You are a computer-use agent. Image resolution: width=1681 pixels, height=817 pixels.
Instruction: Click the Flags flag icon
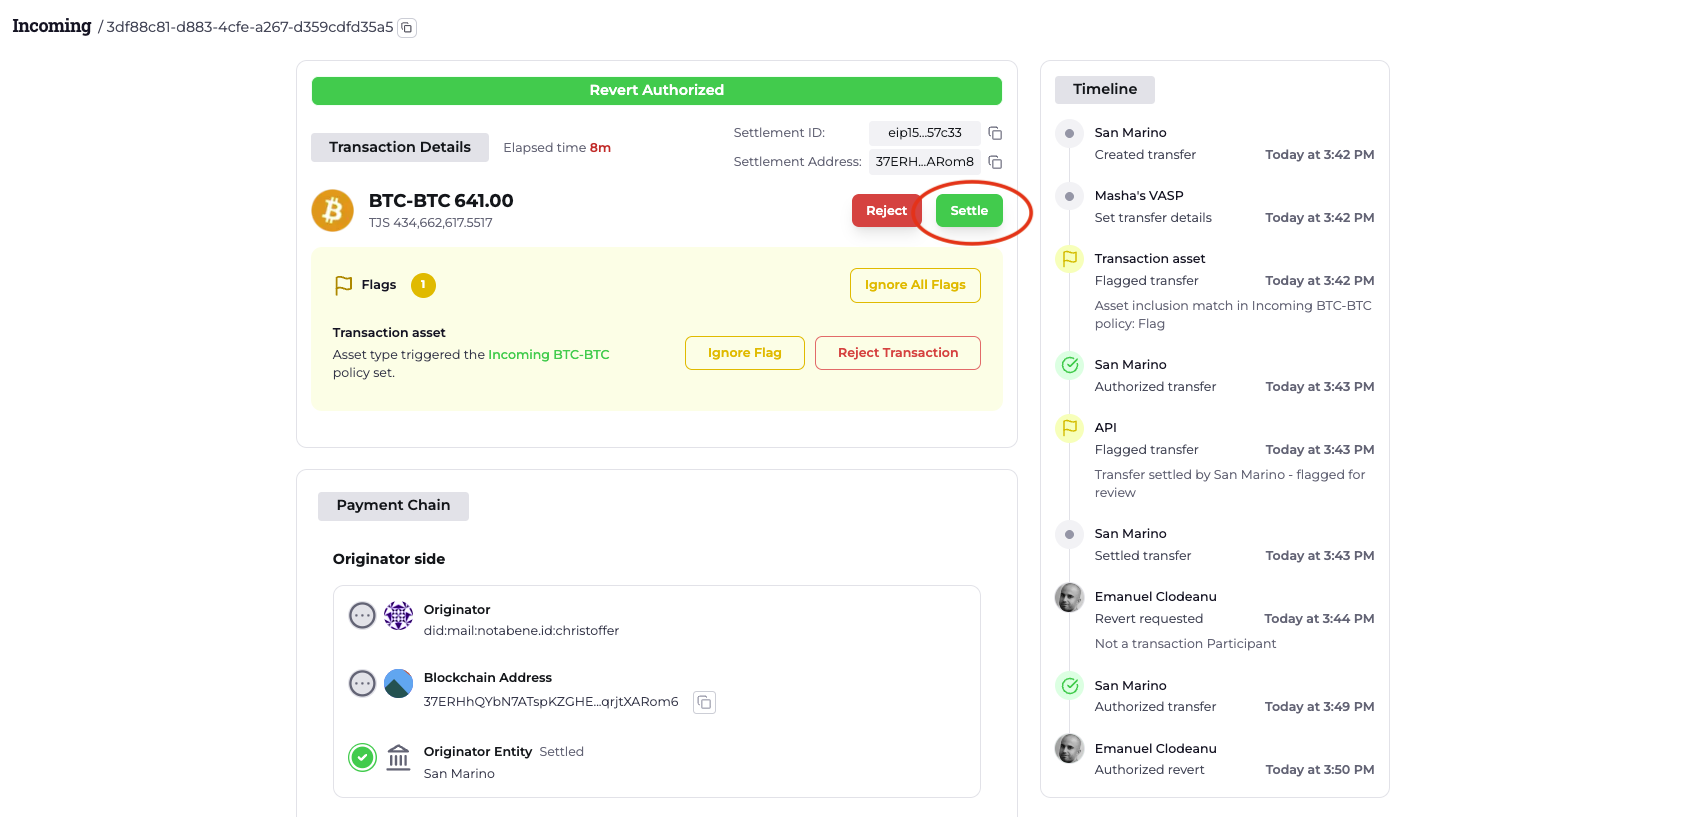point(343,285)
